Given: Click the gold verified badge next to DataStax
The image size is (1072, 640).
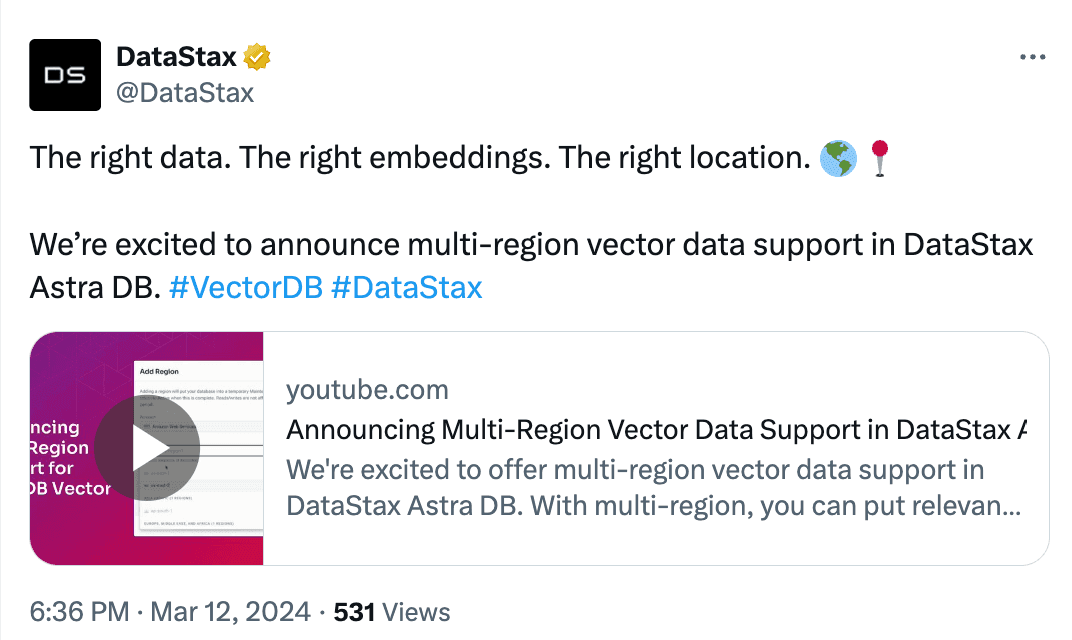Looking at the screenshot, I should click(x=259, y=57).
